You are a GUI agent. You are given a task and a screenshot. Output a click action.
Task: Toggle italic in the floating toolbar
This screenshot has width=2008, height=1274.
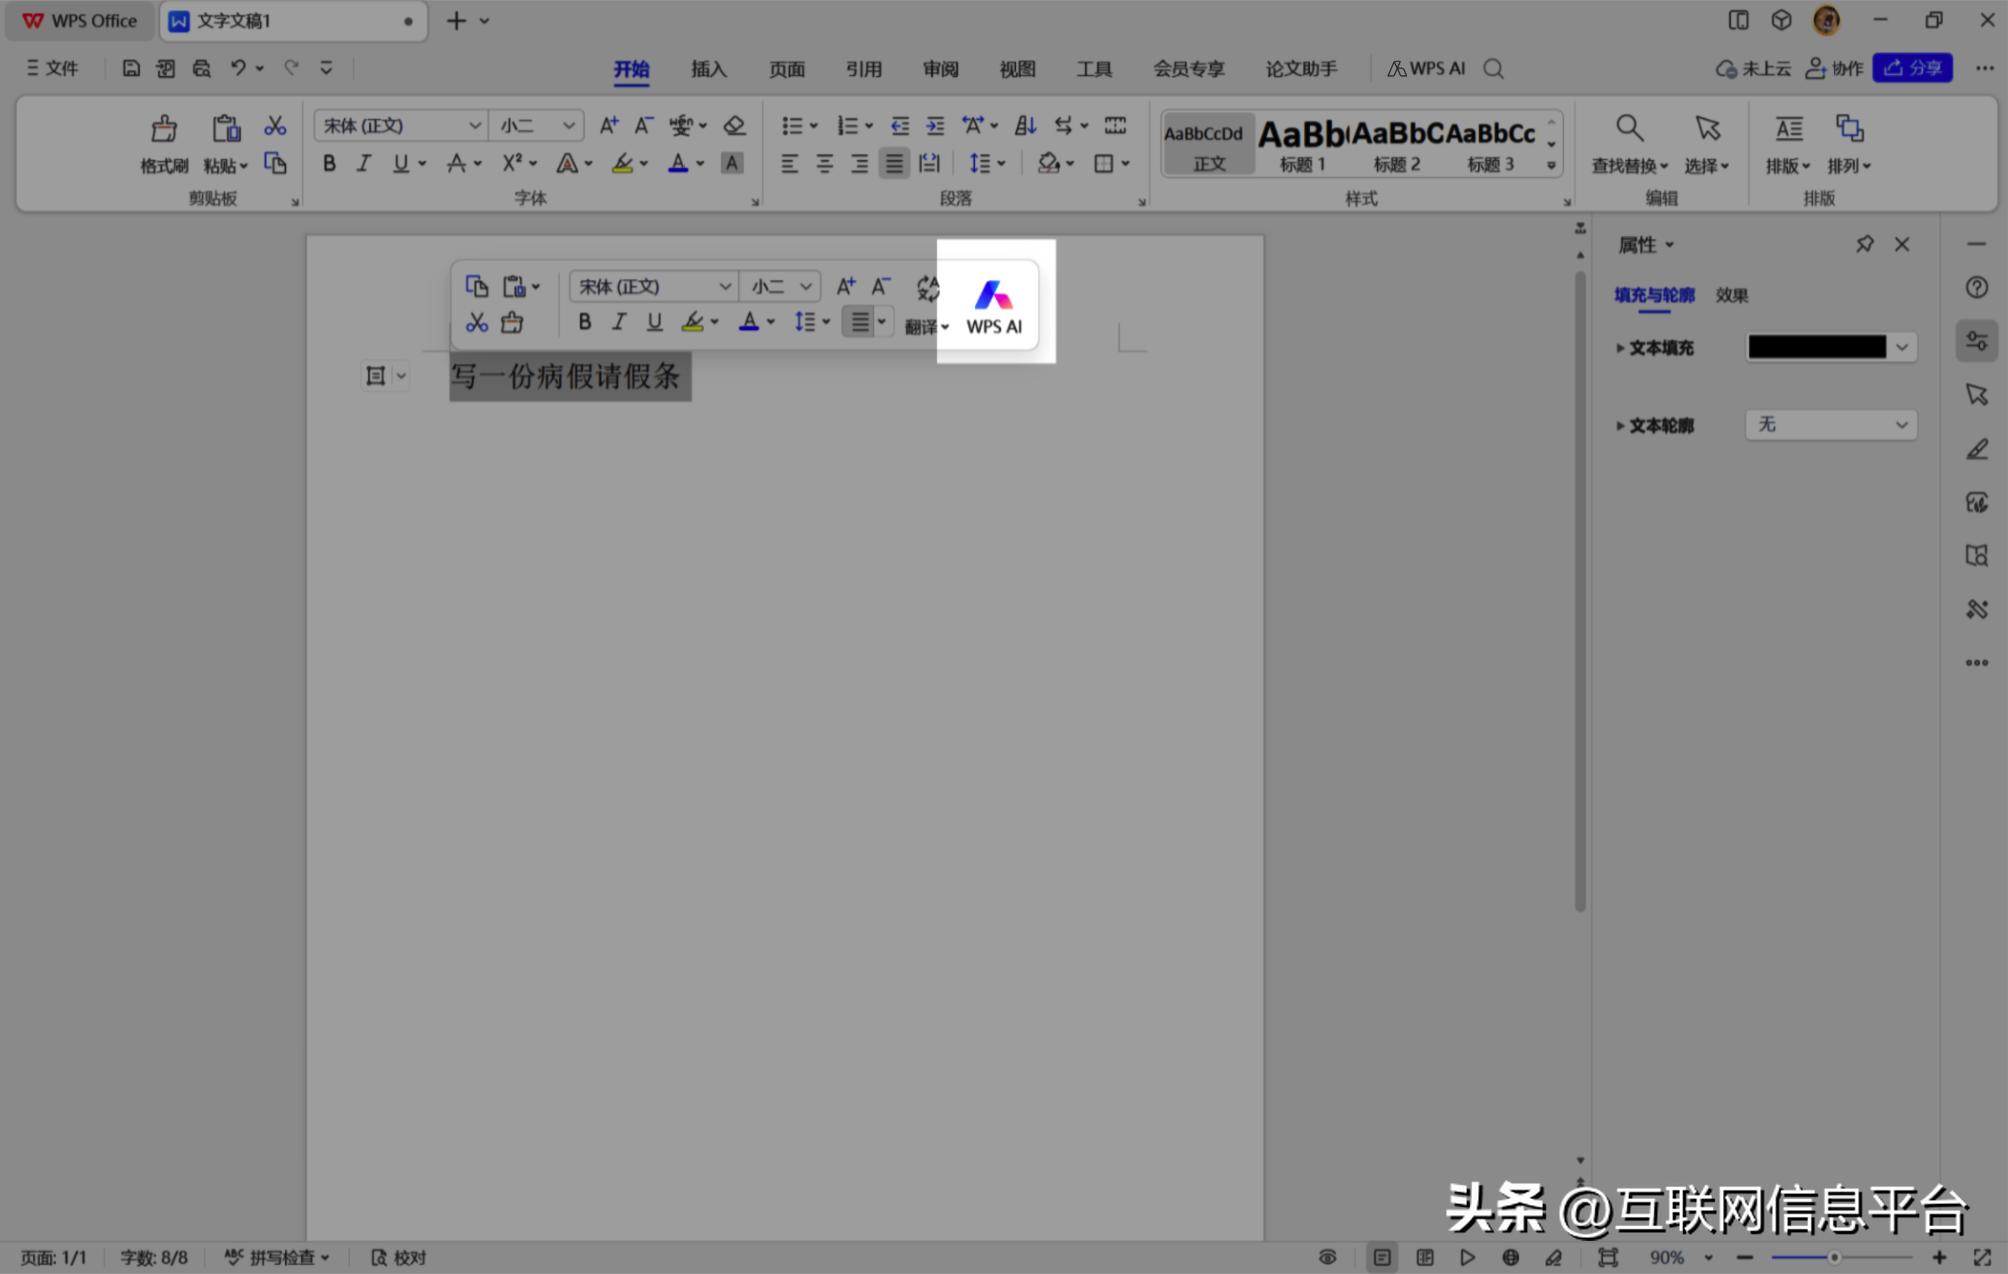[x=618, y=321]
